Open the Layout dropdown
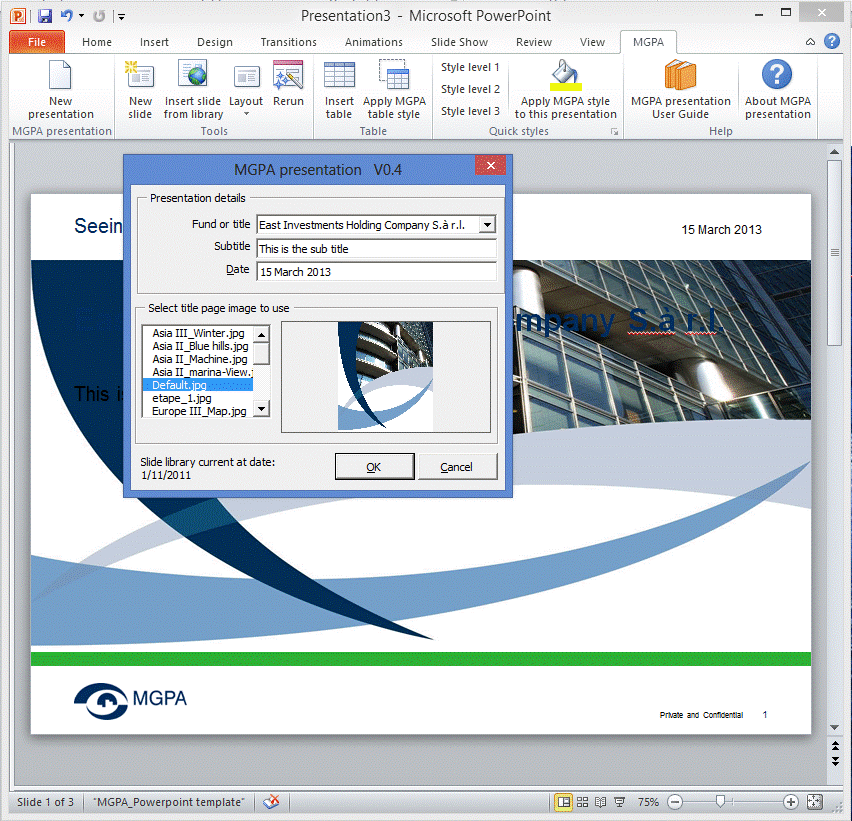The width and height of the screenshot is (852, 821). point(246,90)
